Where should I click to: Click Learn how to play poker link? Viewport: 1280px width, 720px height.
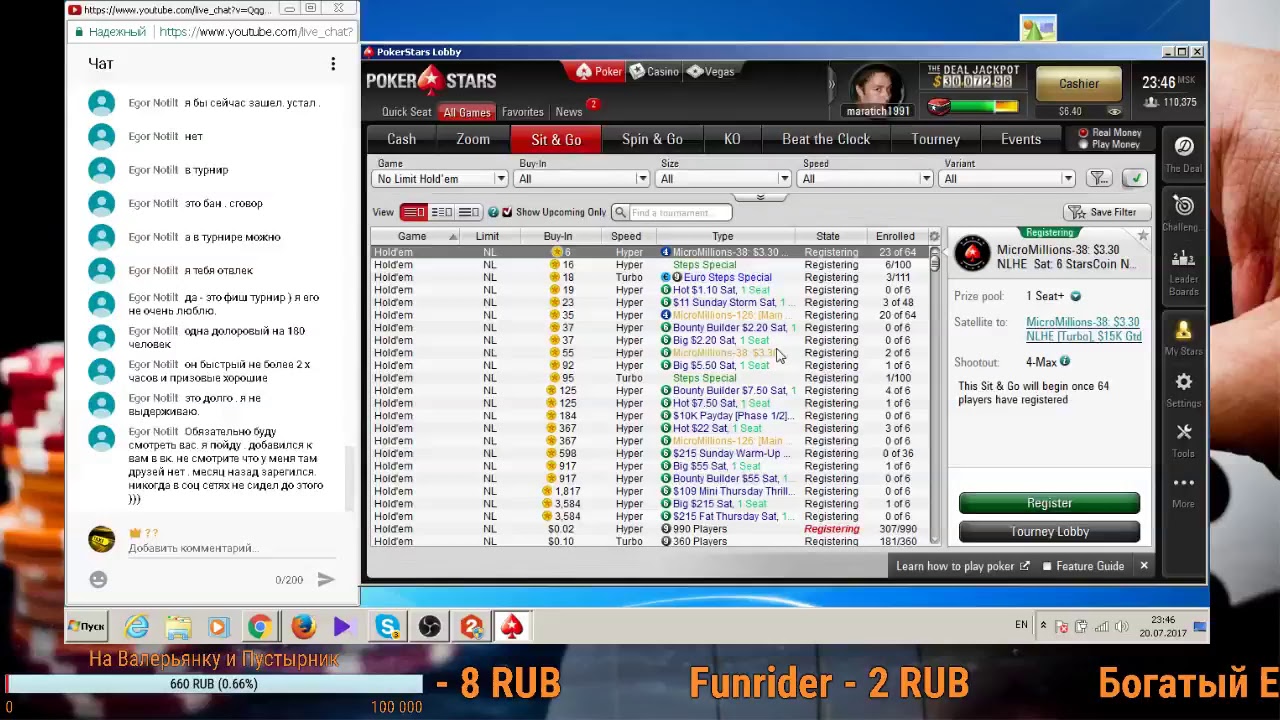pos(962,566)
